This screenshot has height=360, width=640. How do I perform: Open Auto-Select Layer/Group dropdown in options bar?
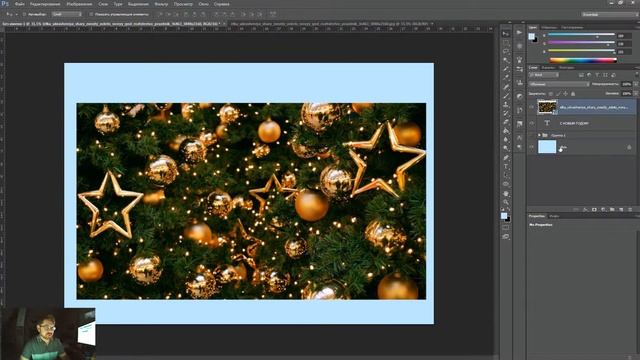67,14
